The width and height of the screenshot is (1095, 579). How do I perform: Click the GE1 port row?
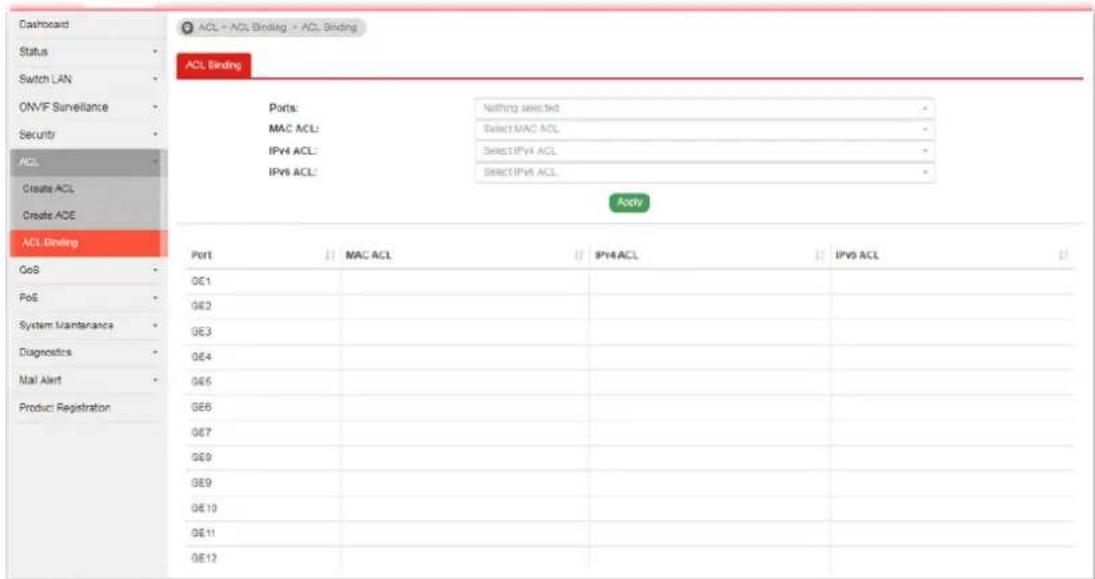click(x=630, y=281)
